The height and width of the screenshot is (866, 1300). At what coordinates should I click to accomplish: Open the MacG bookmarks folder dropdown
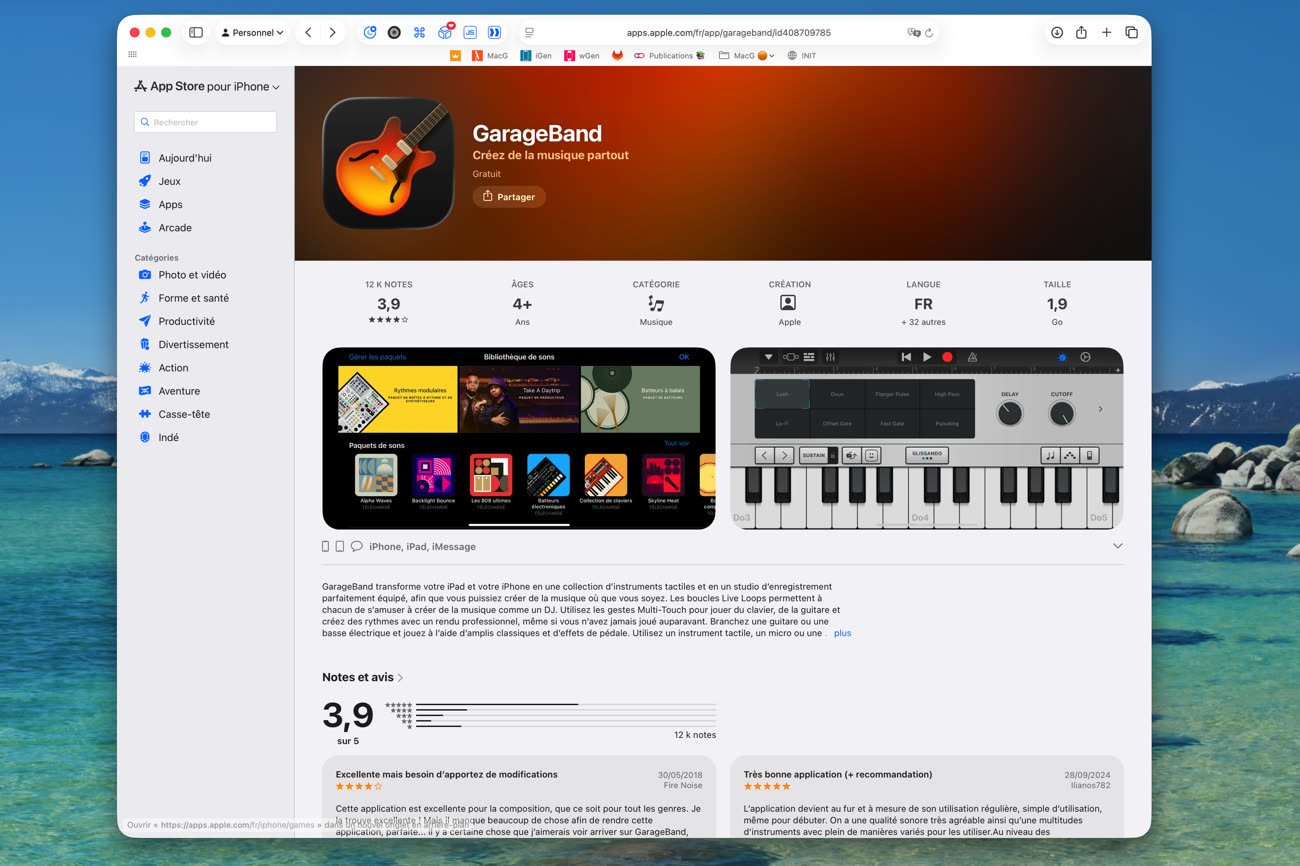pos(747,56)
